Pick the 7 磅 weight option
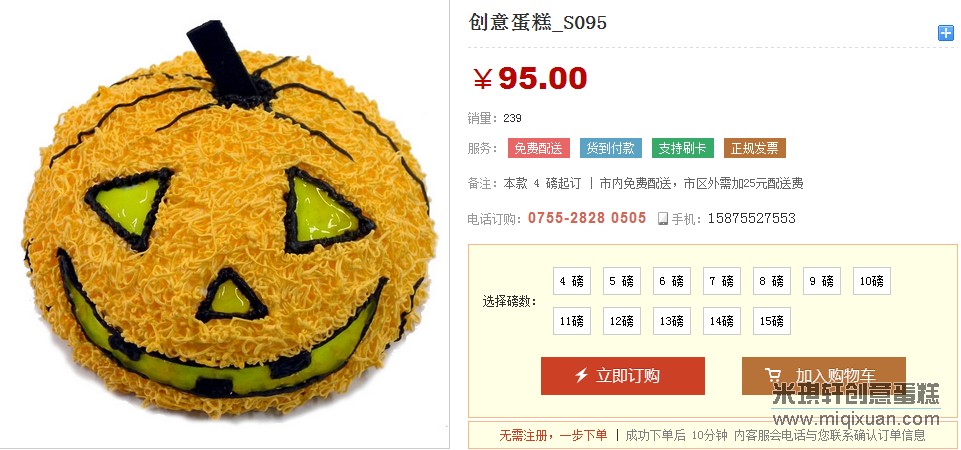The width and height of the screenshot is (961, 450). tap(722, 281)
